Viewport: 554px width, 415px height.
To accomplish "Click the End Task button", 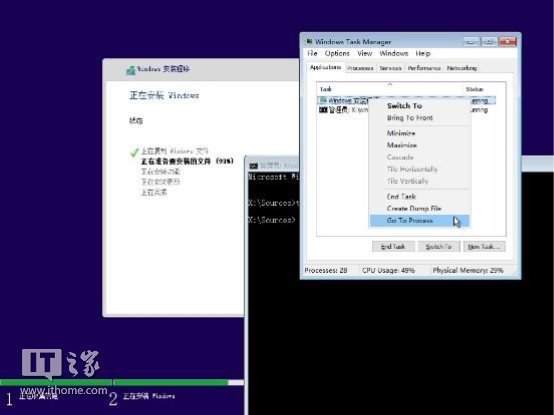I will pos(393,247).
